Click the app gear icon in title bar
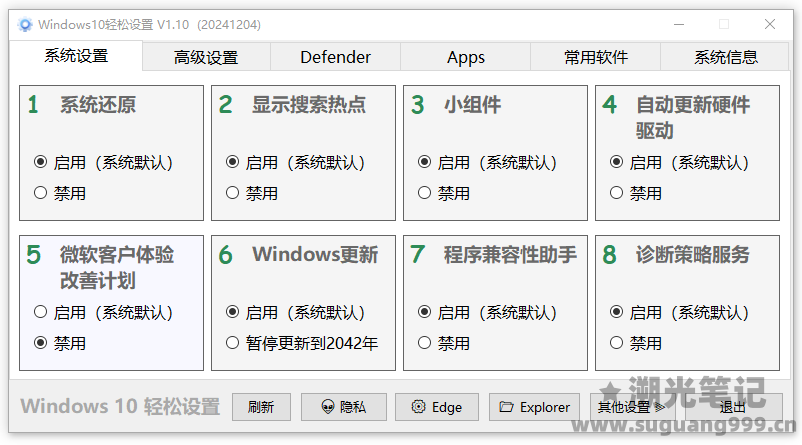 click(25, 25)
